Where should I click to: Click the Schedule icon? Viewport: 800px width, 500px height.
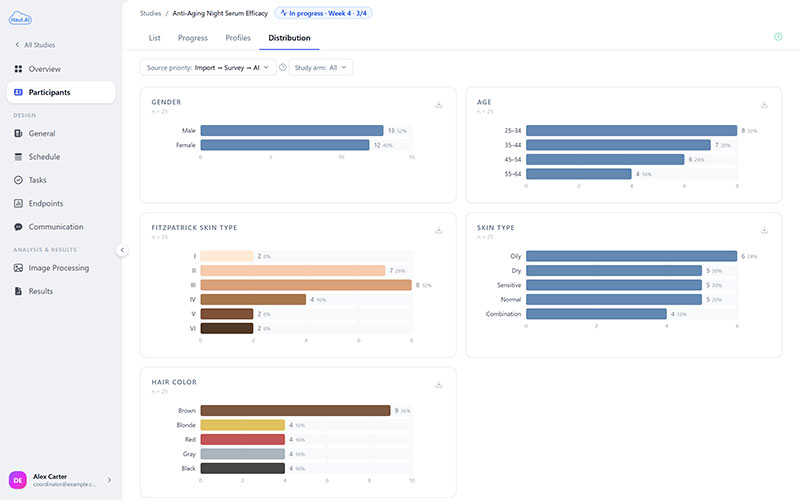point(18,157)
